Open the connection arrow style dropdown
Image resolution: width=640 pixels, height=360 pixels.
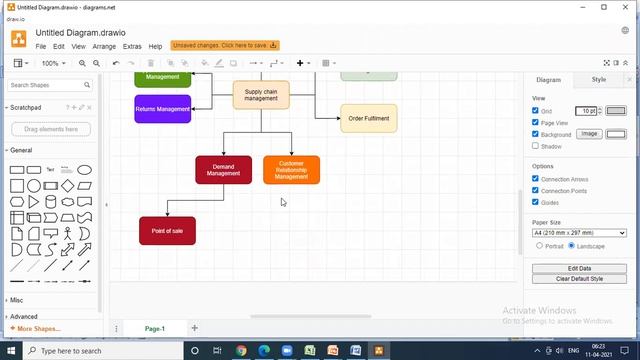(x=256, y=63)
